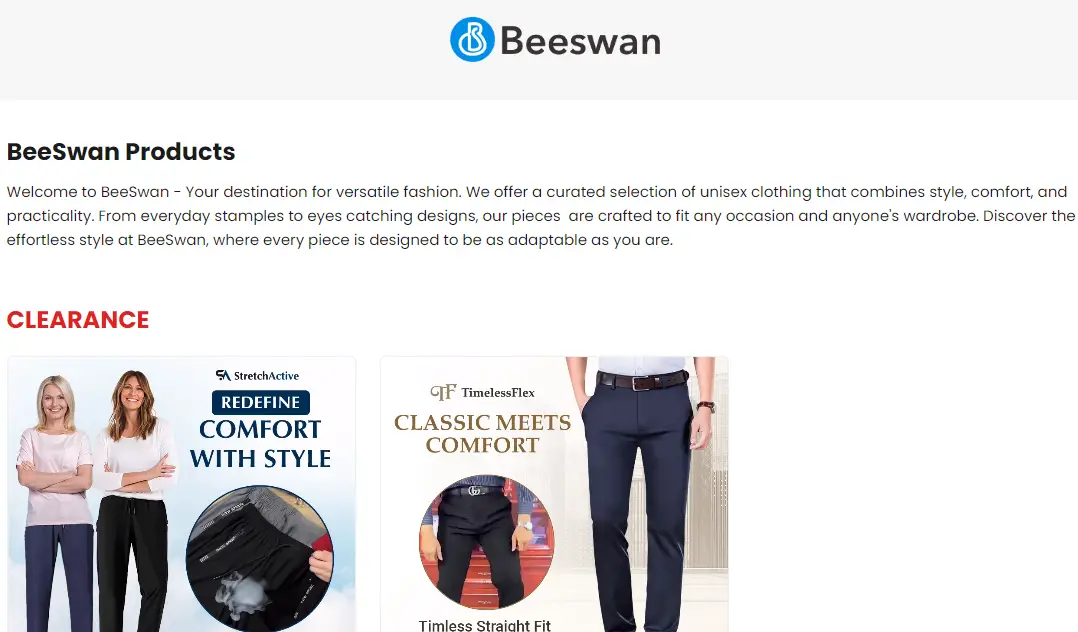Select the 'Timless Straight Fit' caption

(485, 624)
